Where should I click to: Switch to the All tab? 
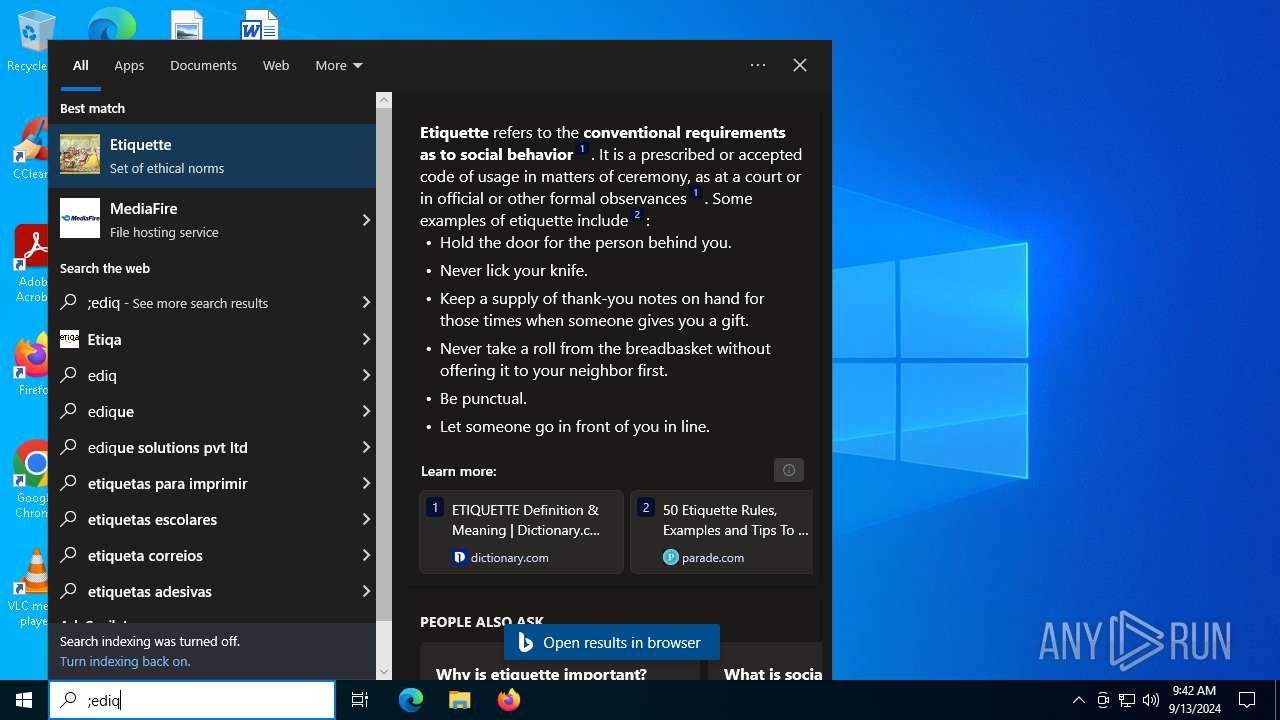click(81, 65)
